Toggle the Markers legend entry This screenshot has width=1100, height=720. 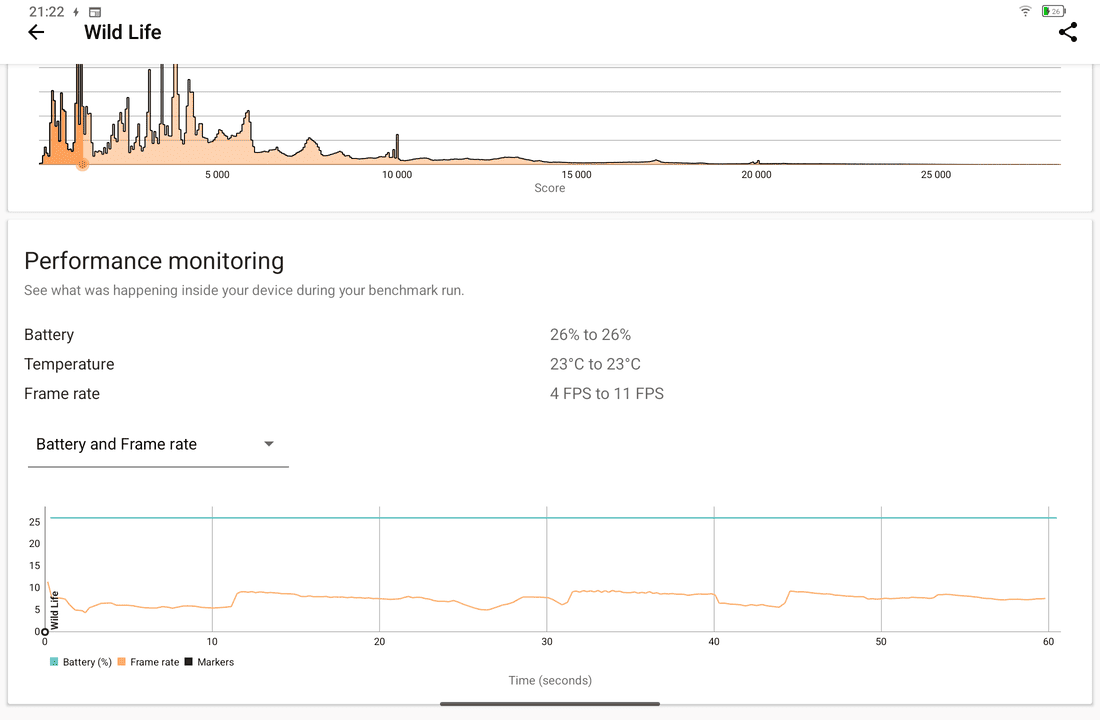[x=209, y=662]
